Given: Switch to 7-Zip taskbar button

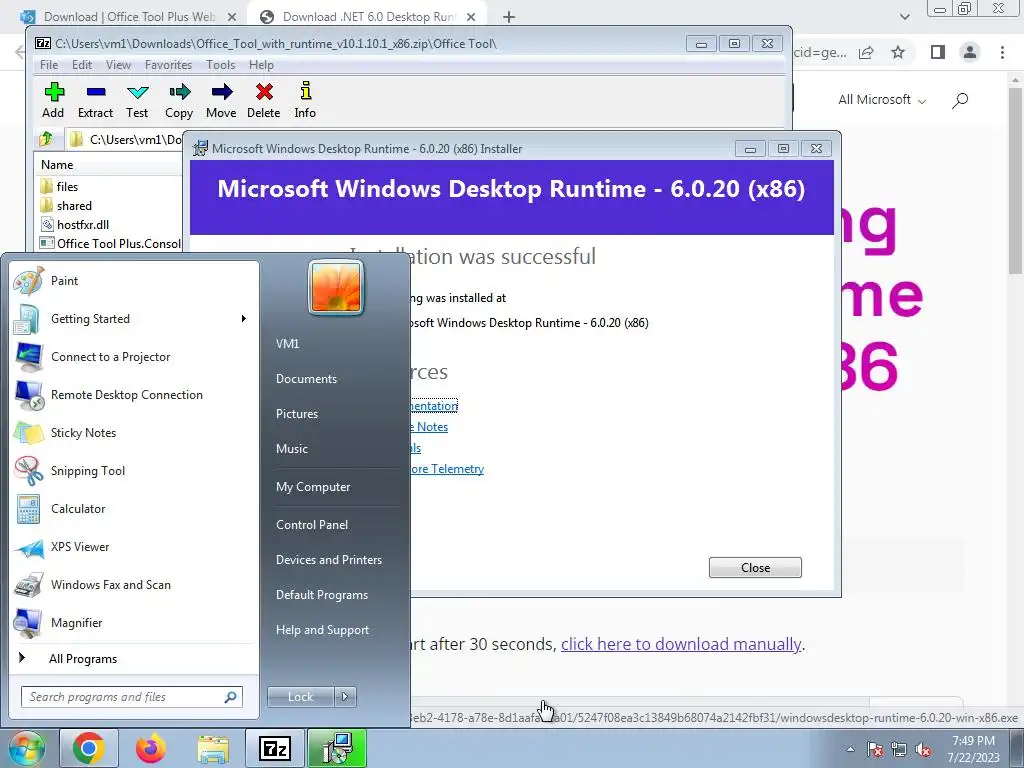Looking at the screenshot, I should point(274,748).
